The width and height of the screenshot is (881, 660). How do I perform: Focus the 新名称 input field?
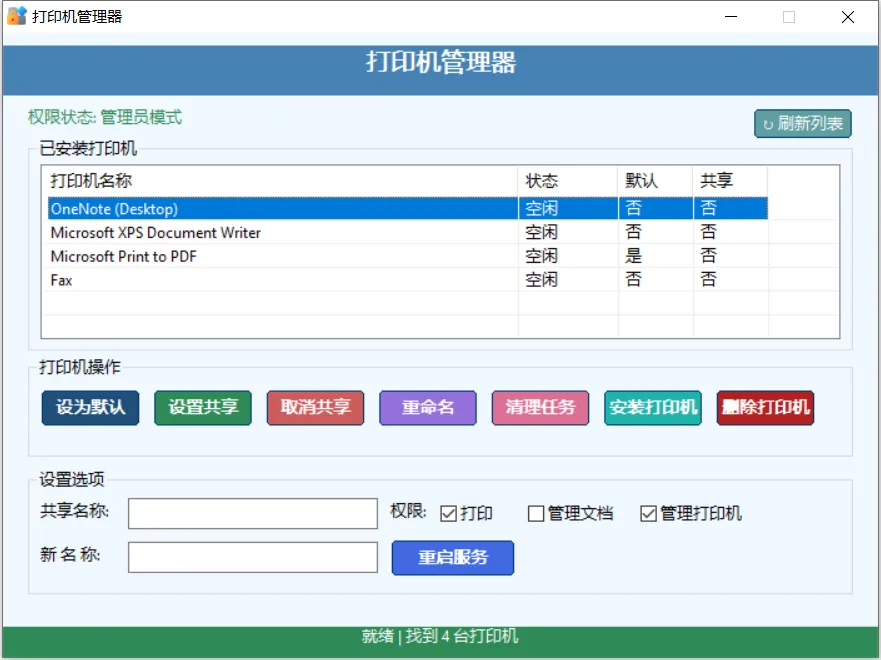[253, 557]
